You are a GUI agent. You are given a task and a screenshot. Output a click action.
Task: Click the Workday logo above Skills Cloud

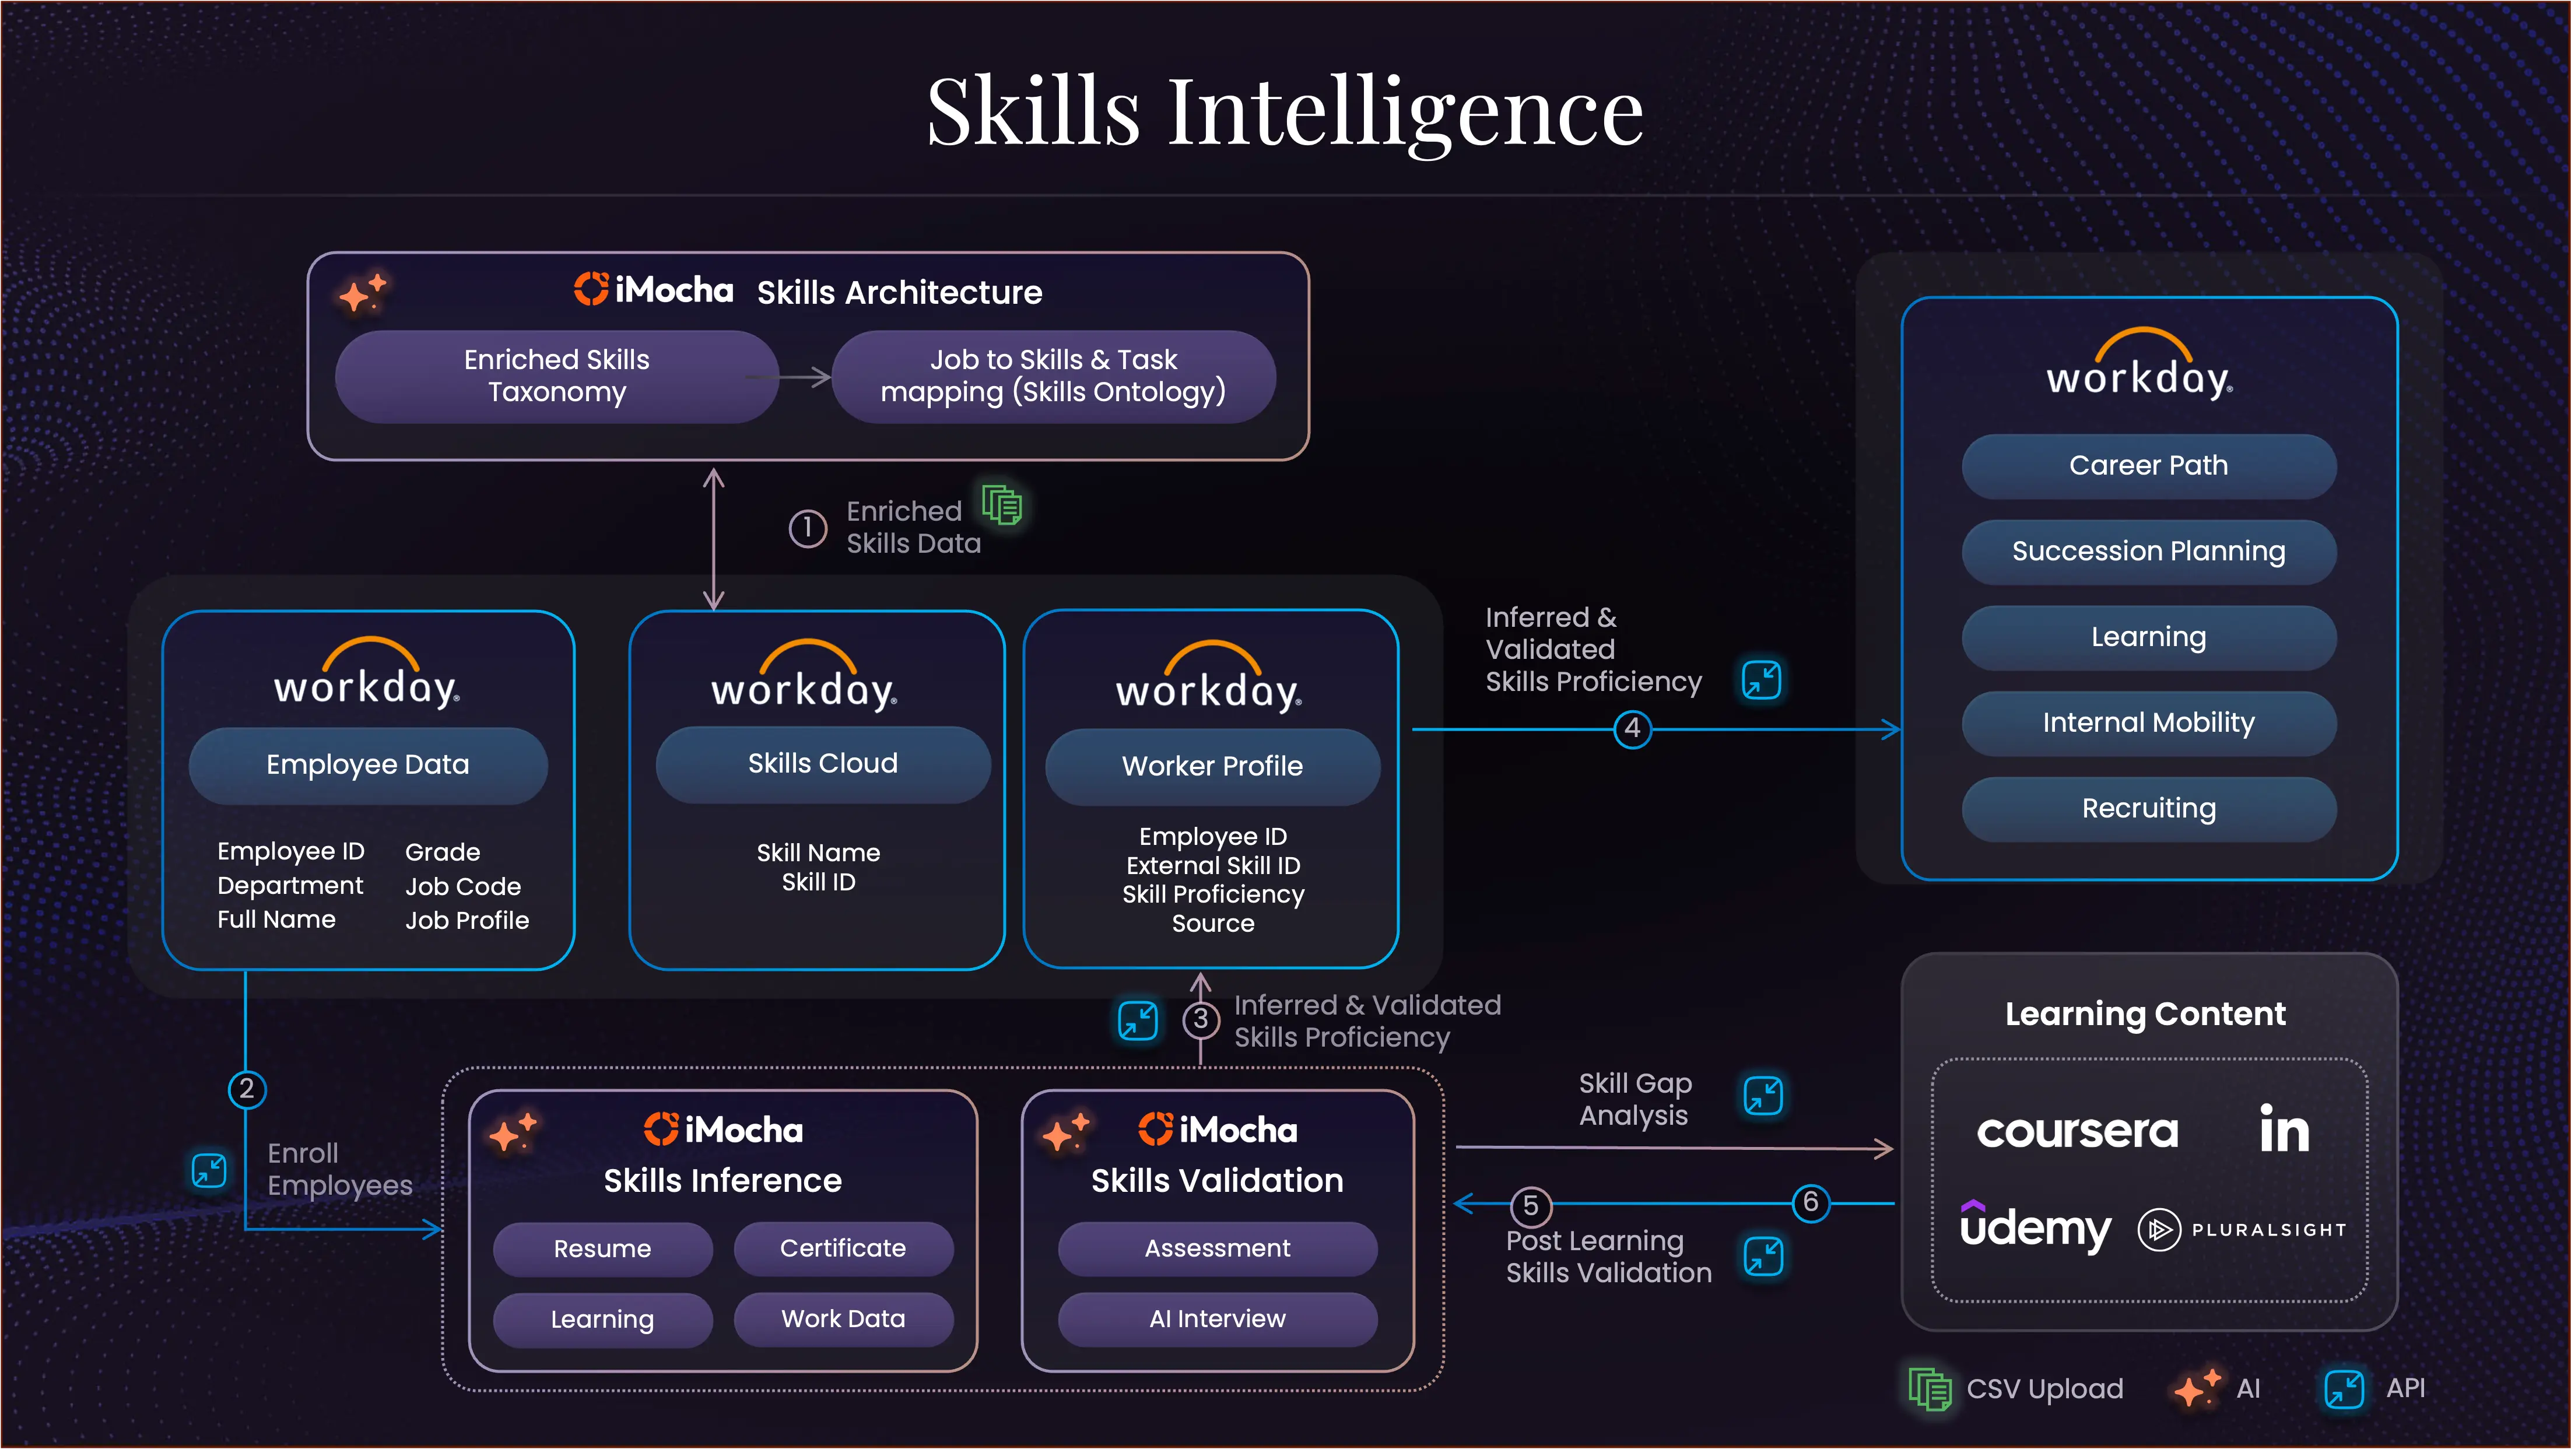[x=804, y=675]
